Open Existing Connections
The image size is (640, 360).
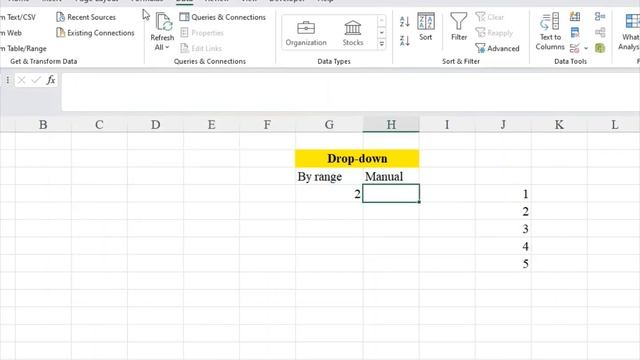point(95,33)
